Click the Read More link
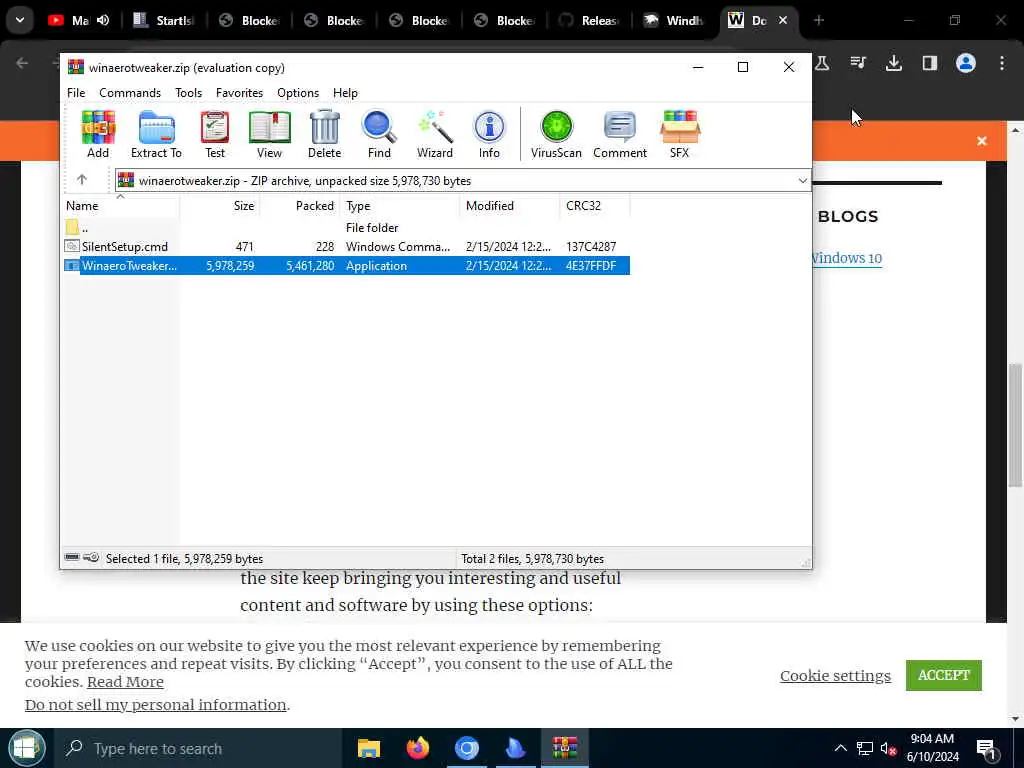 coord(125,682)
